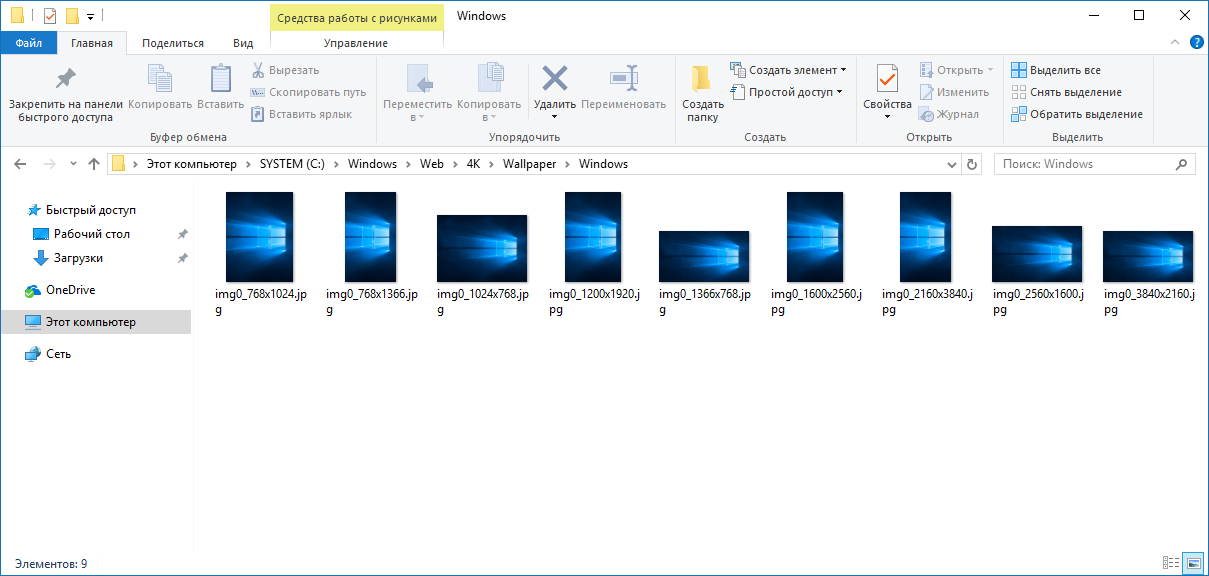Screen dimensions: 1209x576
Task: Create a folder with Создать папку
Action: (x=703, y=93)
